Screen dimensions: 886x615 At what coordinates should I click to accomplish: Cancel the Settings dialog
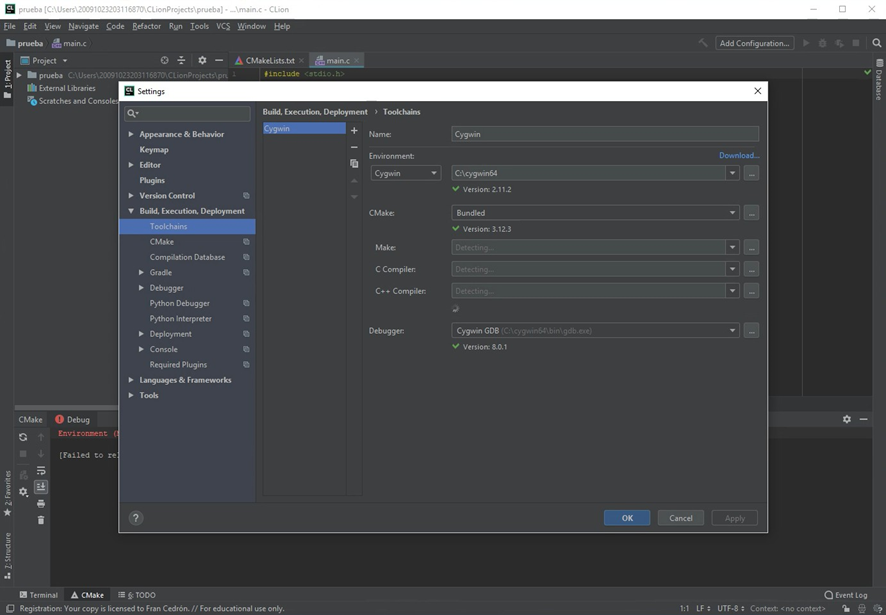click(x=680, y=518)
